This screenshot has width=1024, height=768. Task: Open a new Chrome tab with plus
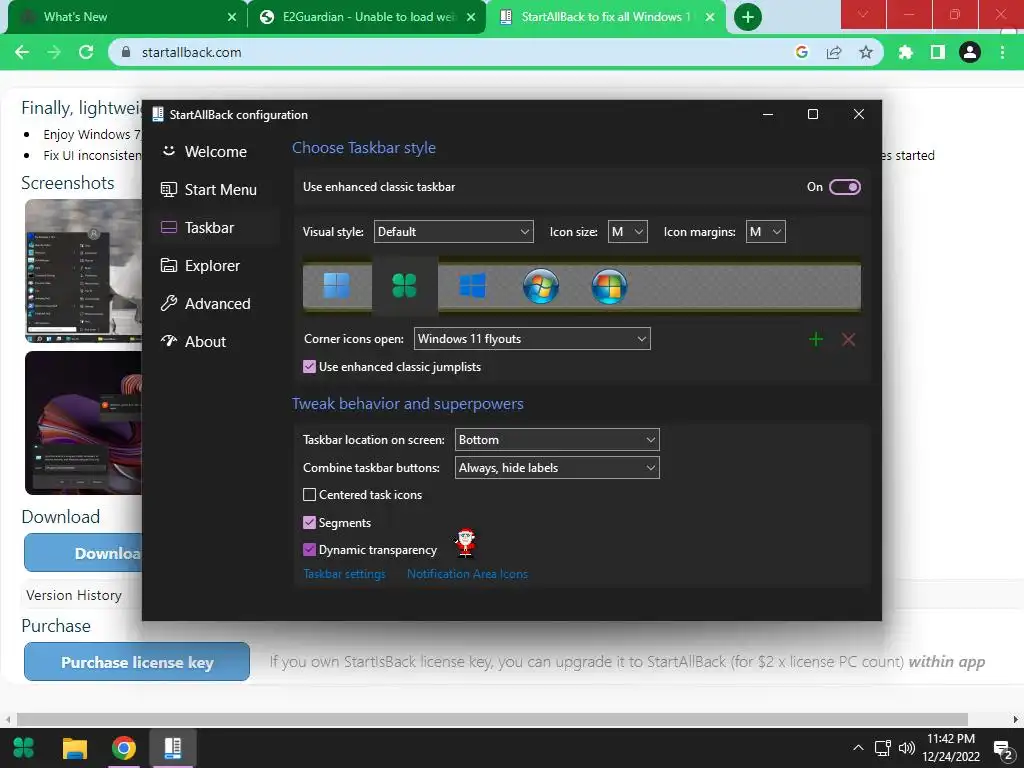[748, 17]
